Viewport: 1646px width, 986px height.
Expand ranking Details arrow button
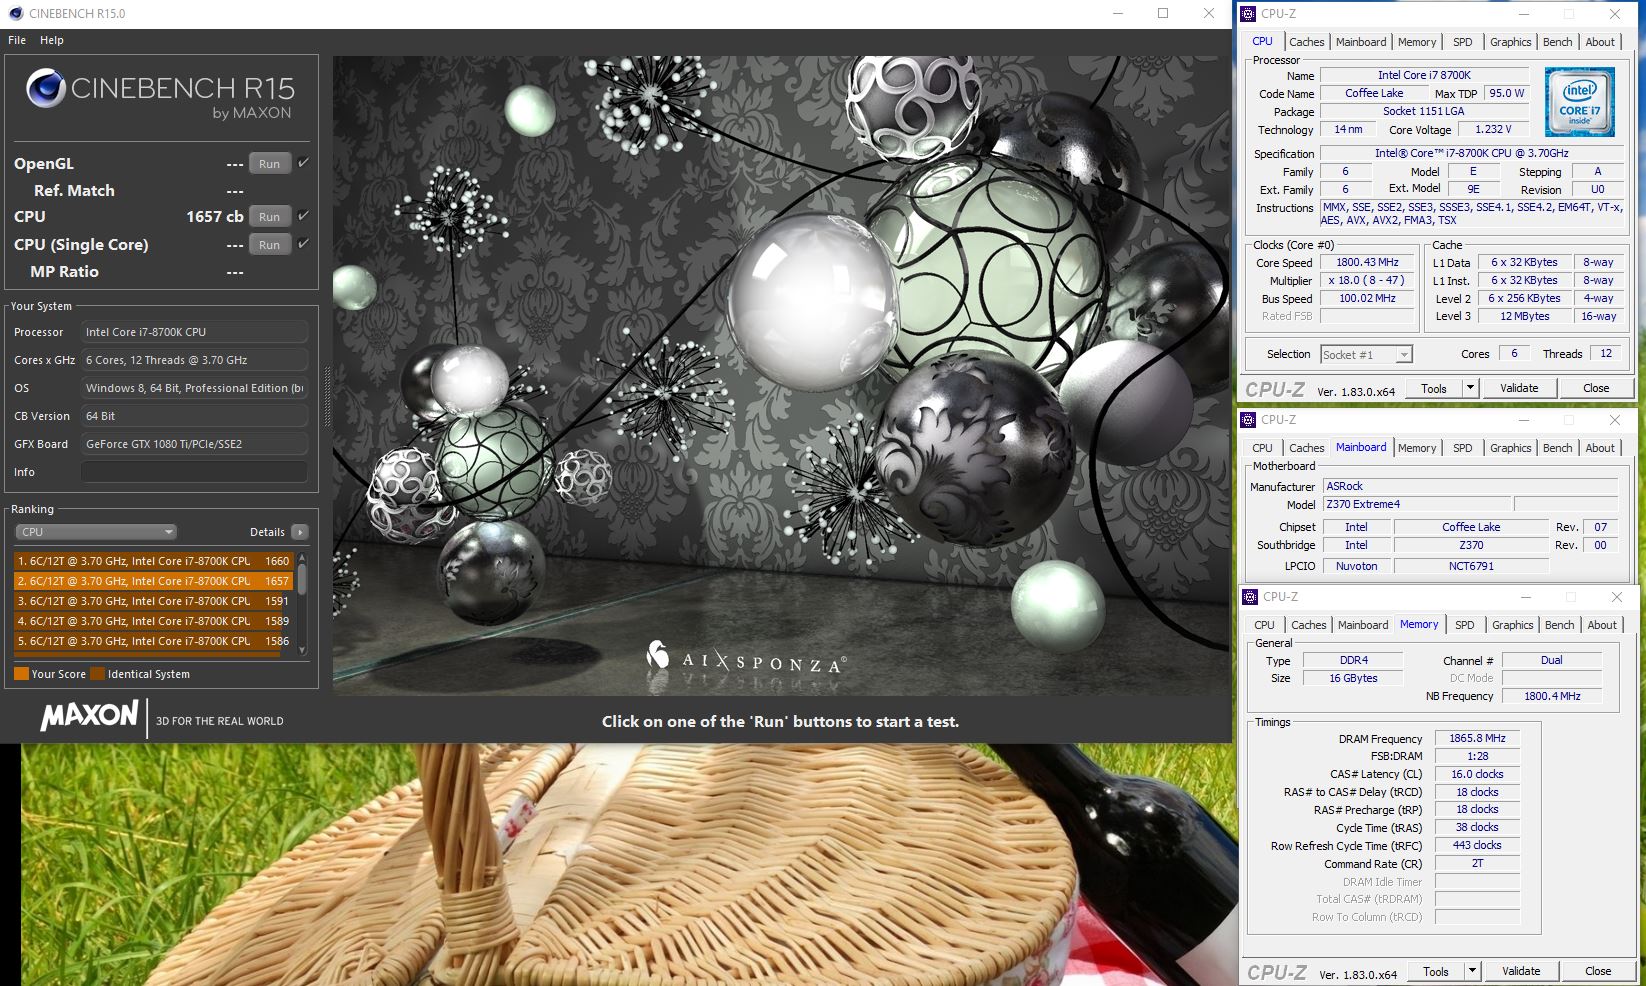[299, 532]
